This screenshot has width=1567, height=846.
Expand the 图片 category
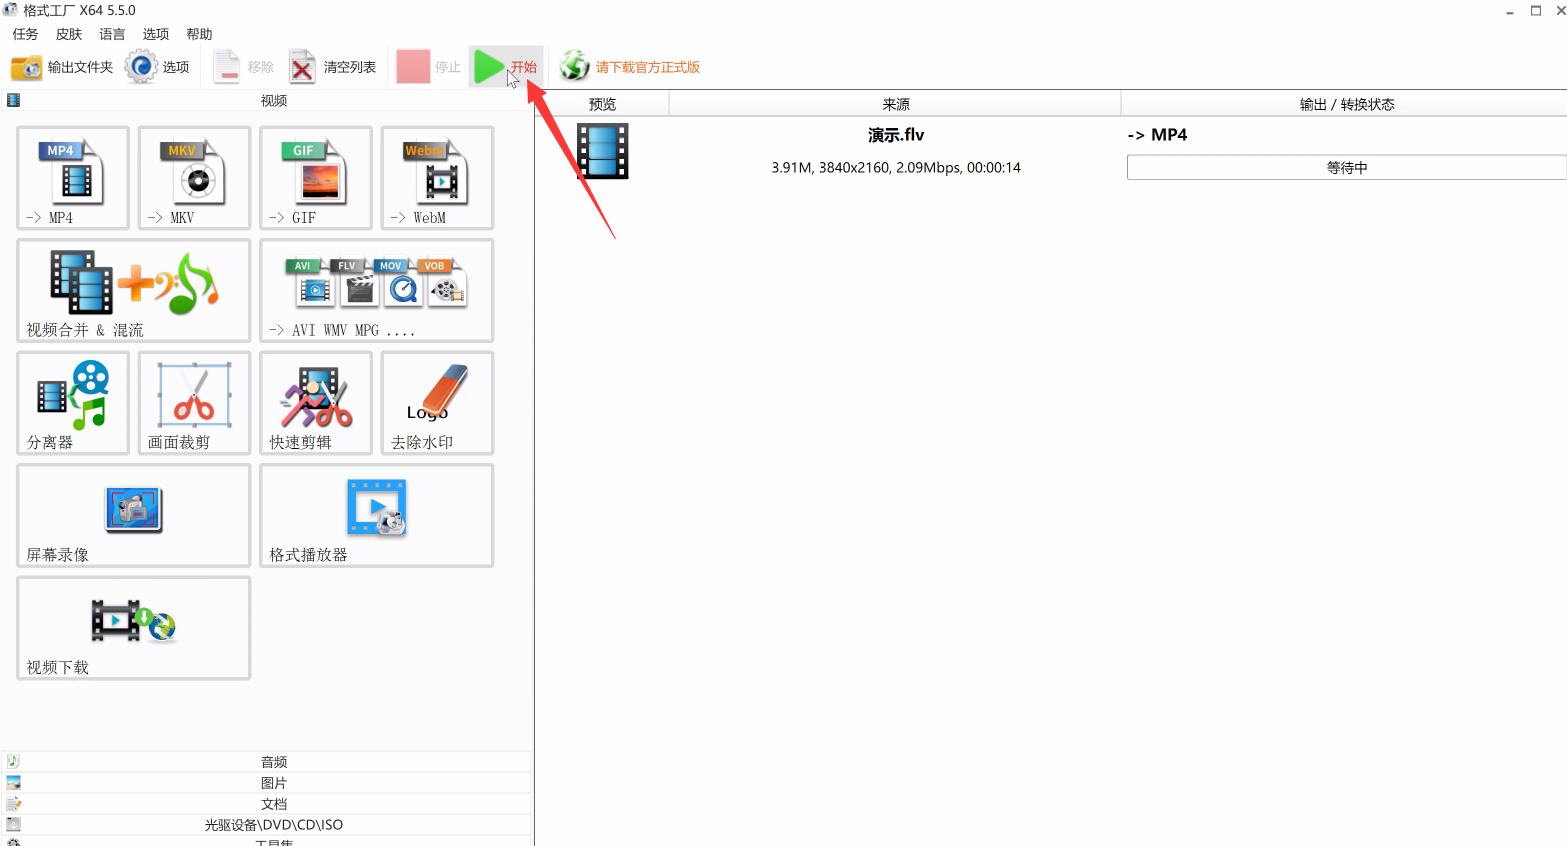point(266,783)
